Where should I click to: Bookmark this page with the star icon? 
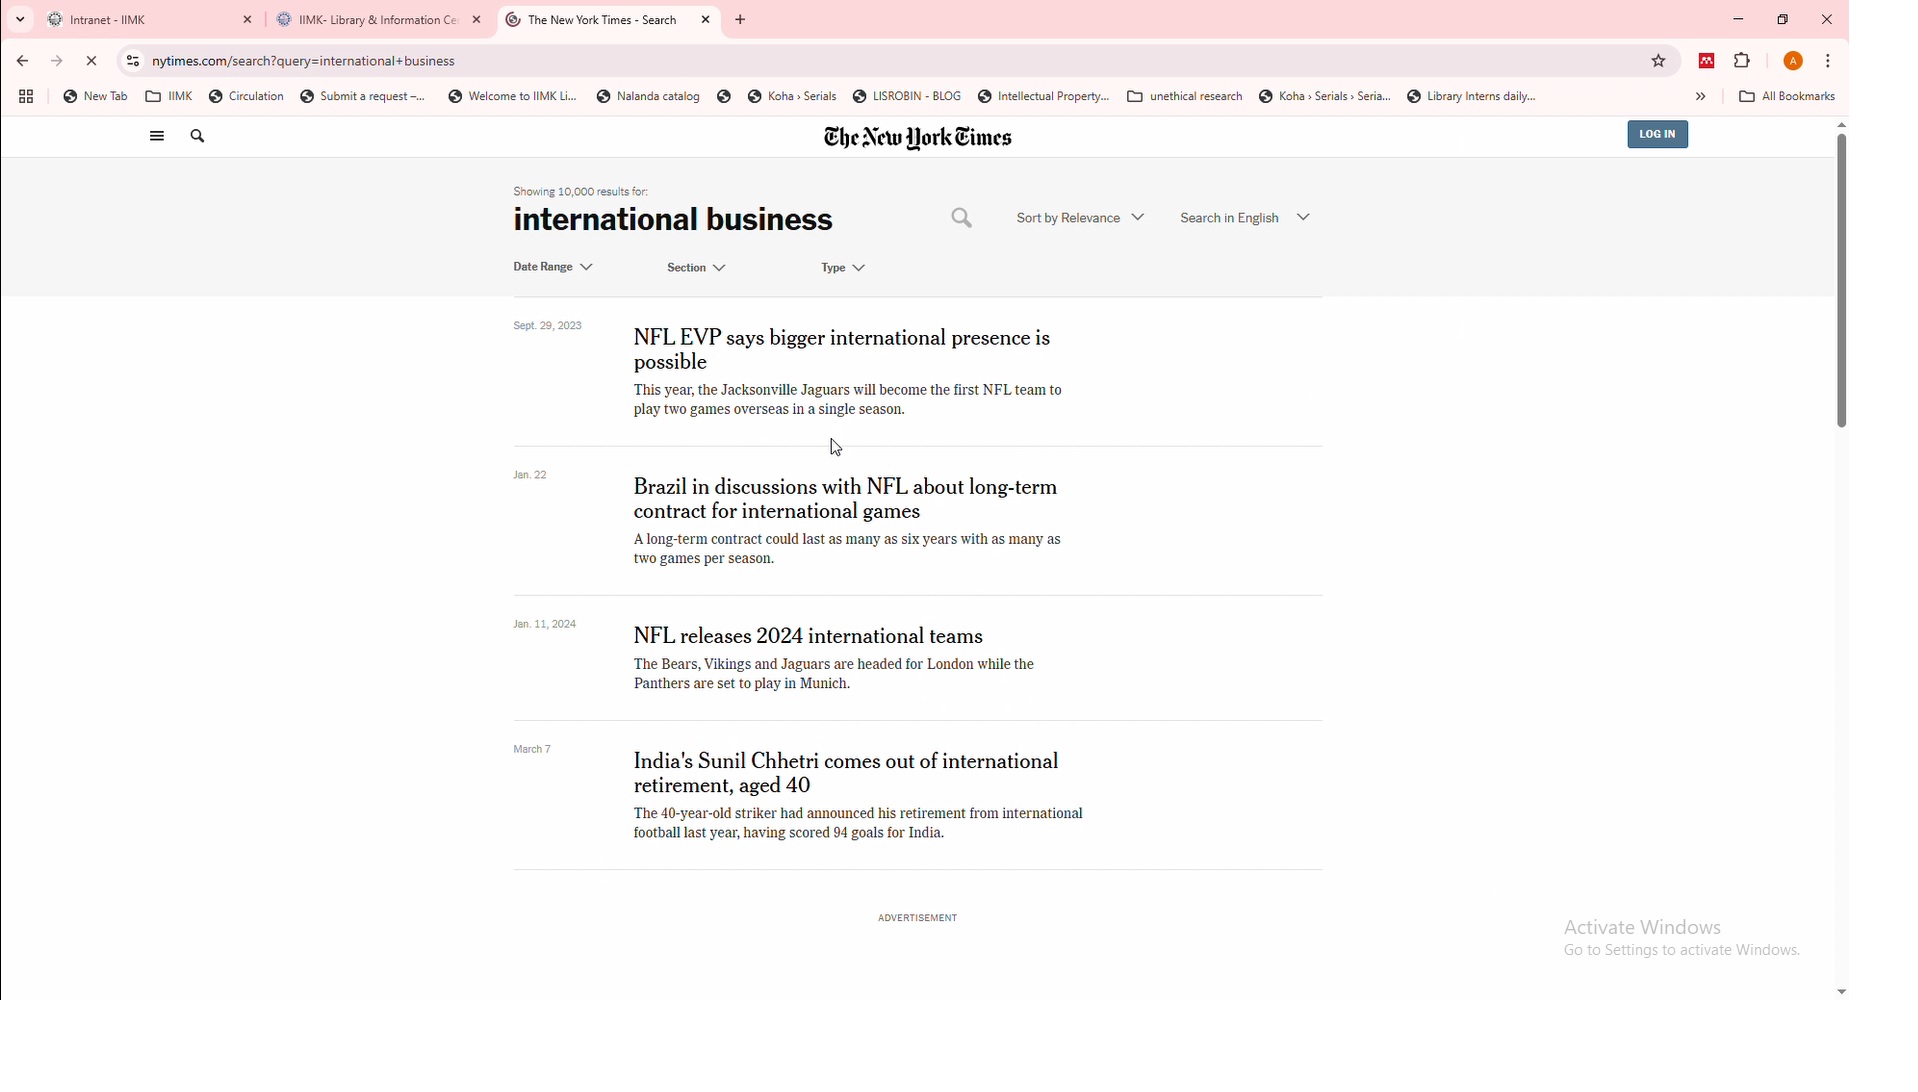click(1658, 61)
